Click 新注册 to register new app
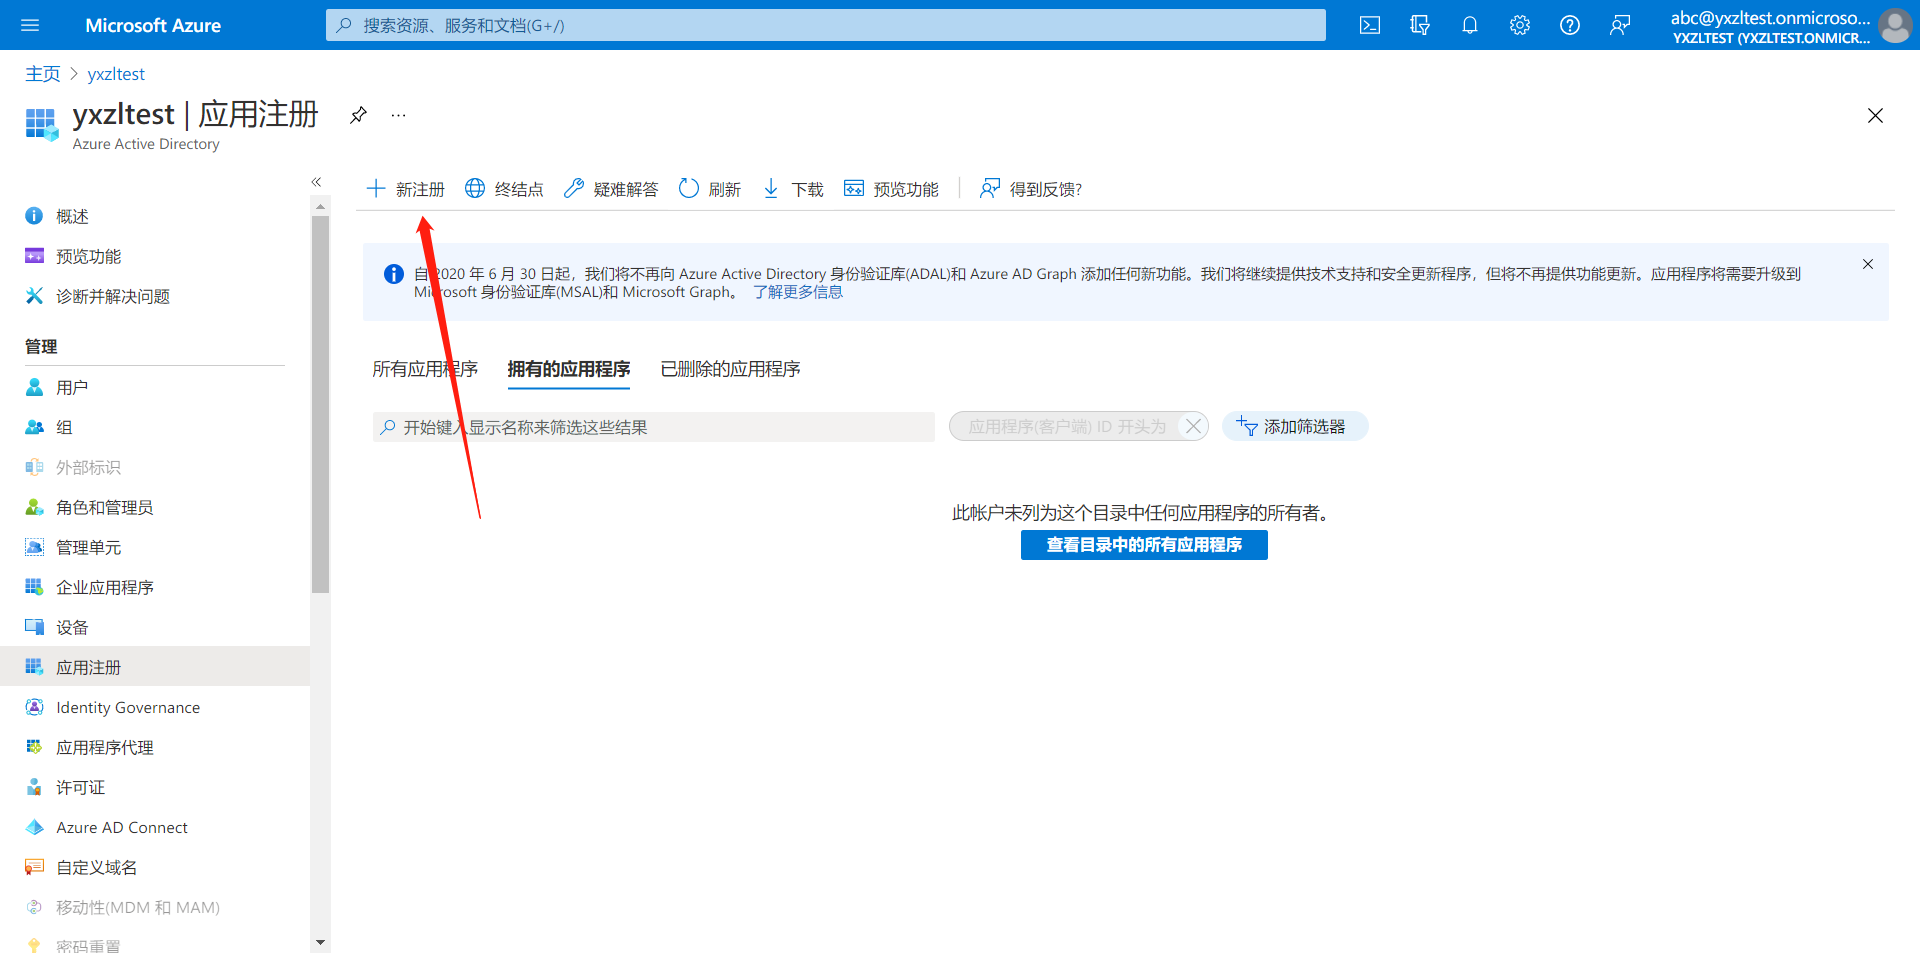1920x954 pixels. coord(406,189)
